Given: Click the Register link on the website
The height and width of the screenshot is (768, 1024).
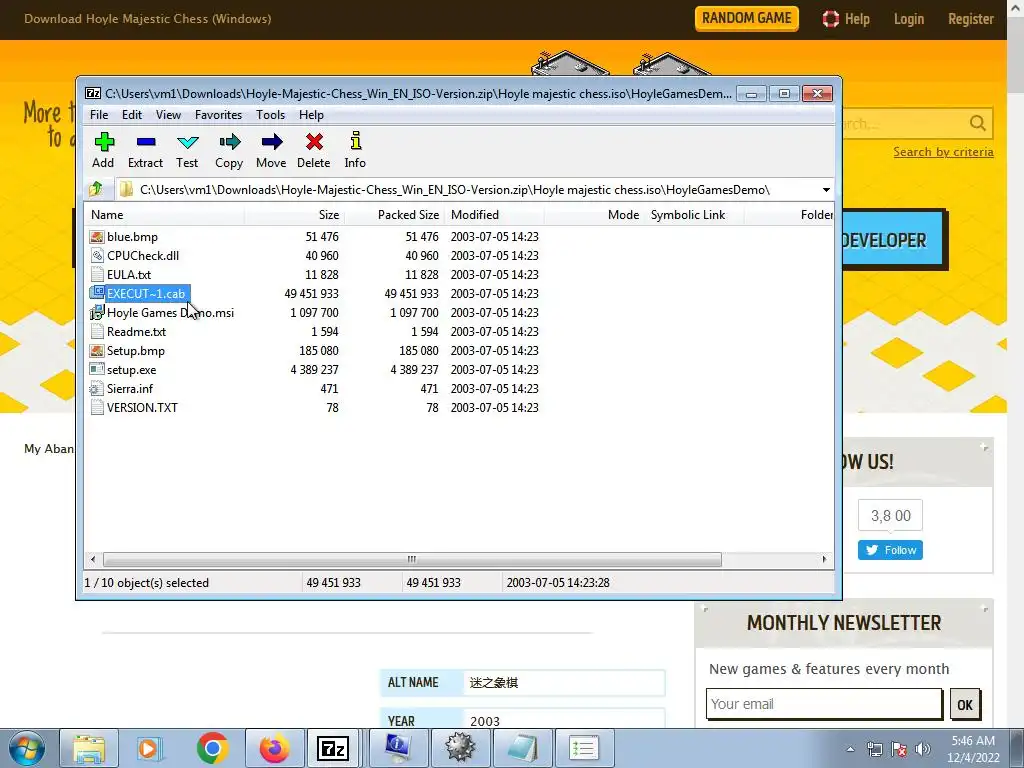Looking at the screenshot, I should [971, 19].
